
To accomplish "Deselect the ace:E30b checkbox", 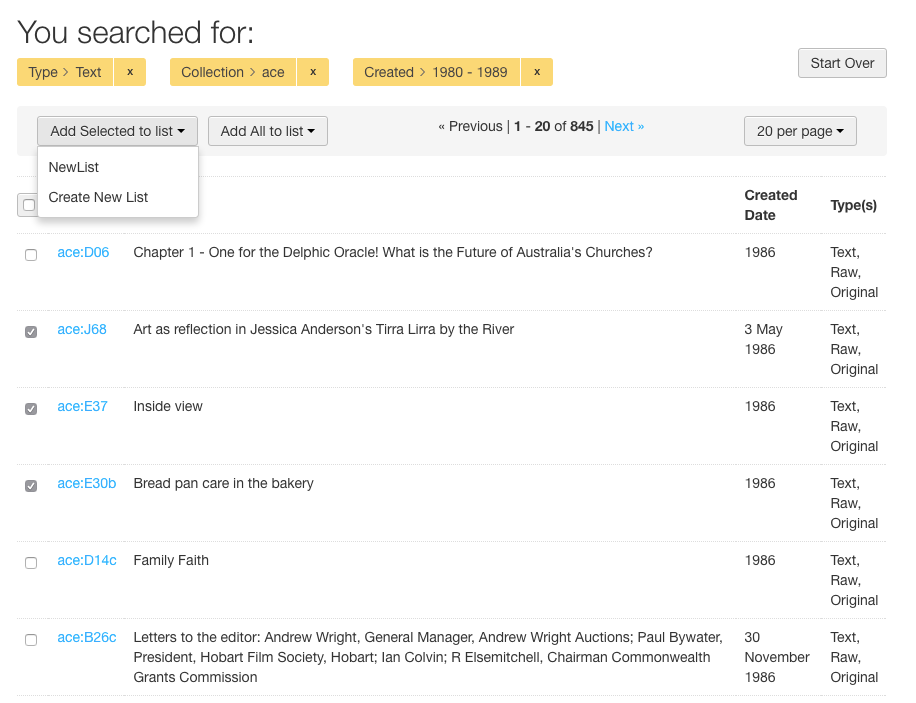I will pyautogui.click(x=31, y=486).
